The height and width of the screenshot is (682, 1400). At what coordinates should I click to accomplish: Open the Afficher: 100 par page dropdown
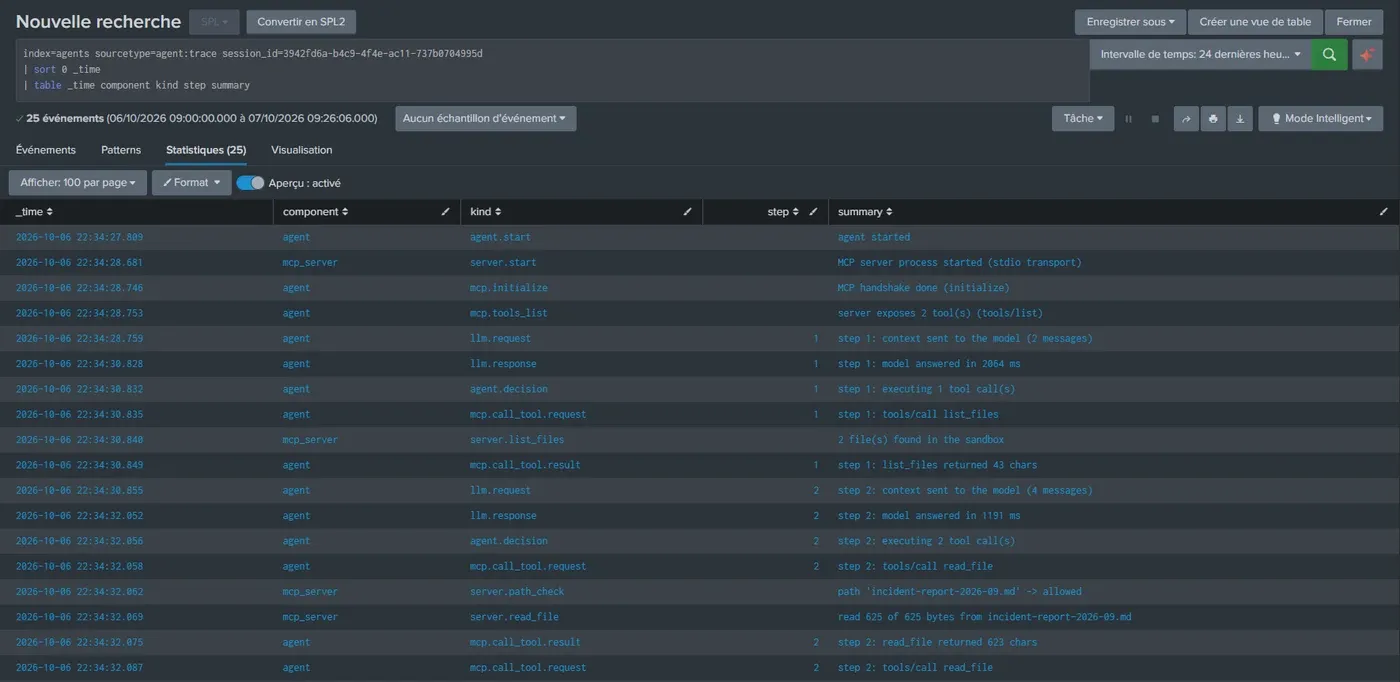[78, 183]
